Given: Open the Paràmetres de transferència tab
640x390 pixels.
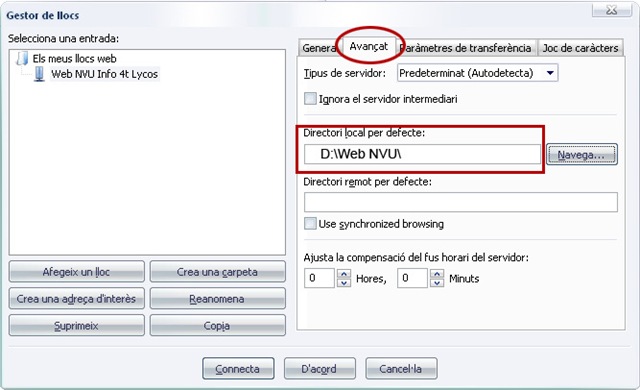Looking at the screenshot, I should coord(467,48).
